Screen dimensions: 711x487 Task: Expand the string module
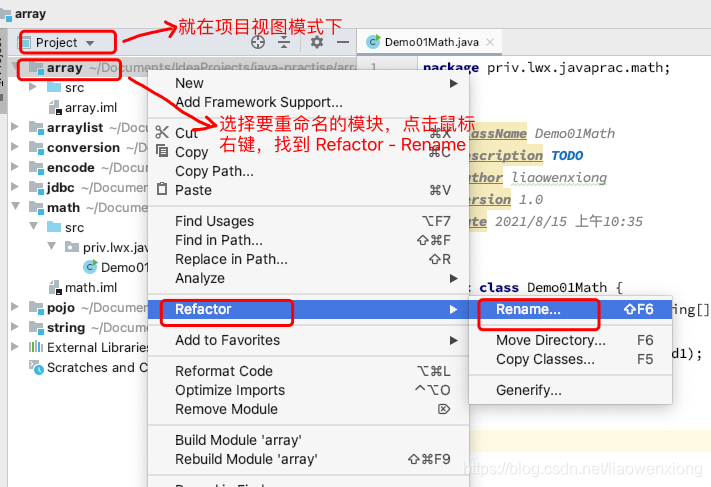click(15, 326)
